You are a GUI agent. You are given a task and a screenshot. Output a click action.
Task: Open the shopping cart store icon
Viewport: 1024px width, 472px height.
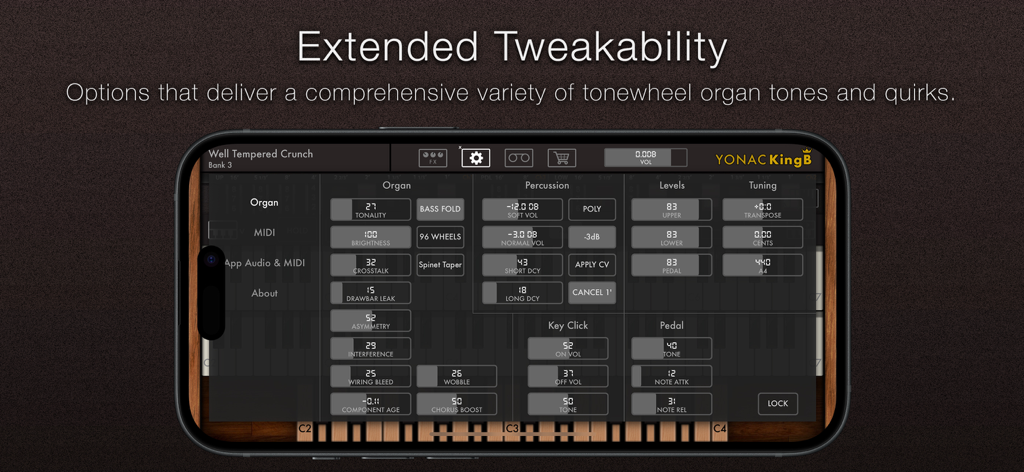[x=561, y=158]
